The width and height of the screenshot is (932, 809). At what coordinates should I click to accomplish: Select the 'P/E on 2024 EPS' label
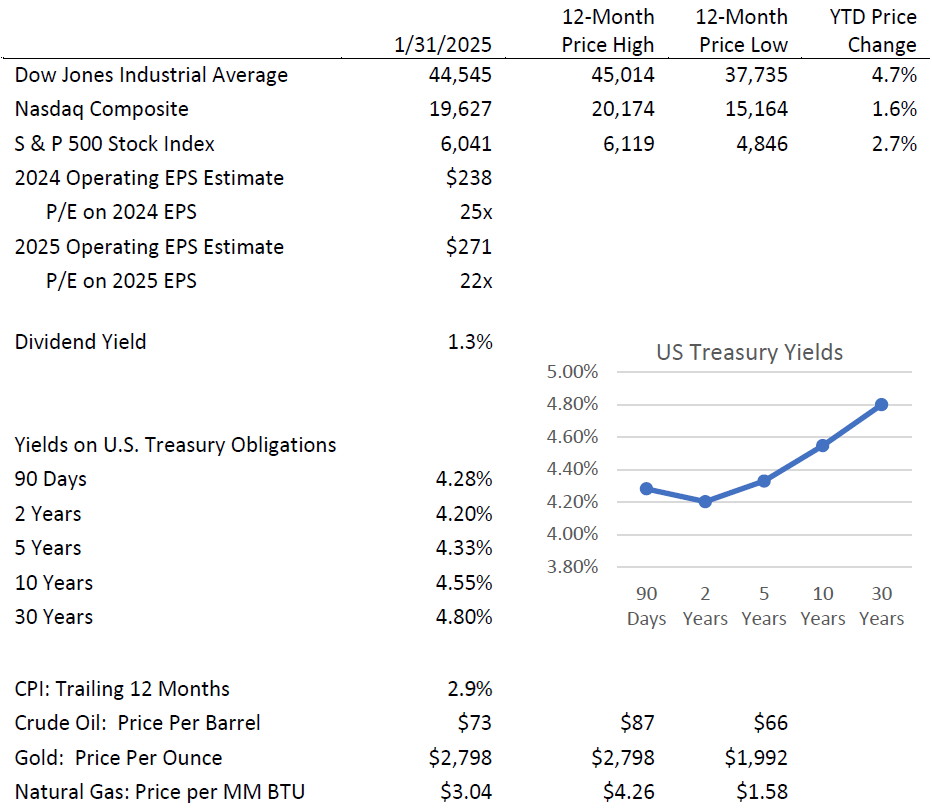click(121, 212)
